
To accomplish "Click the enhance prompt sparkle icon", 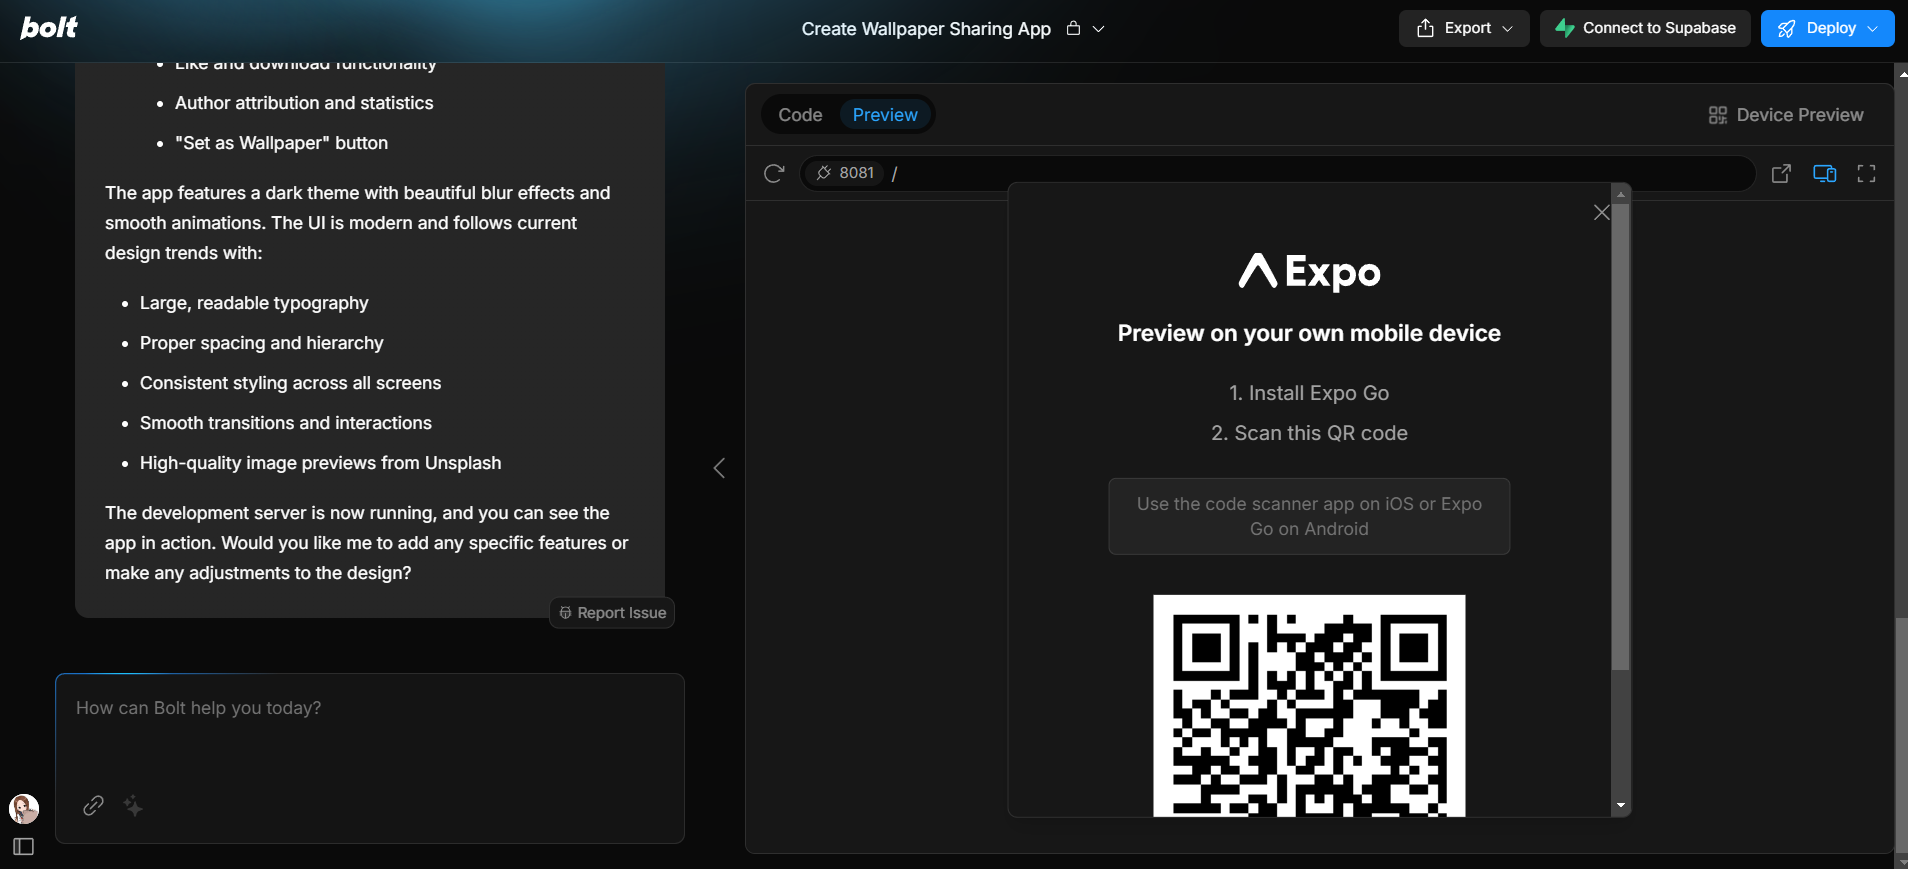I will pyautogui.click(x=133, y=805).
